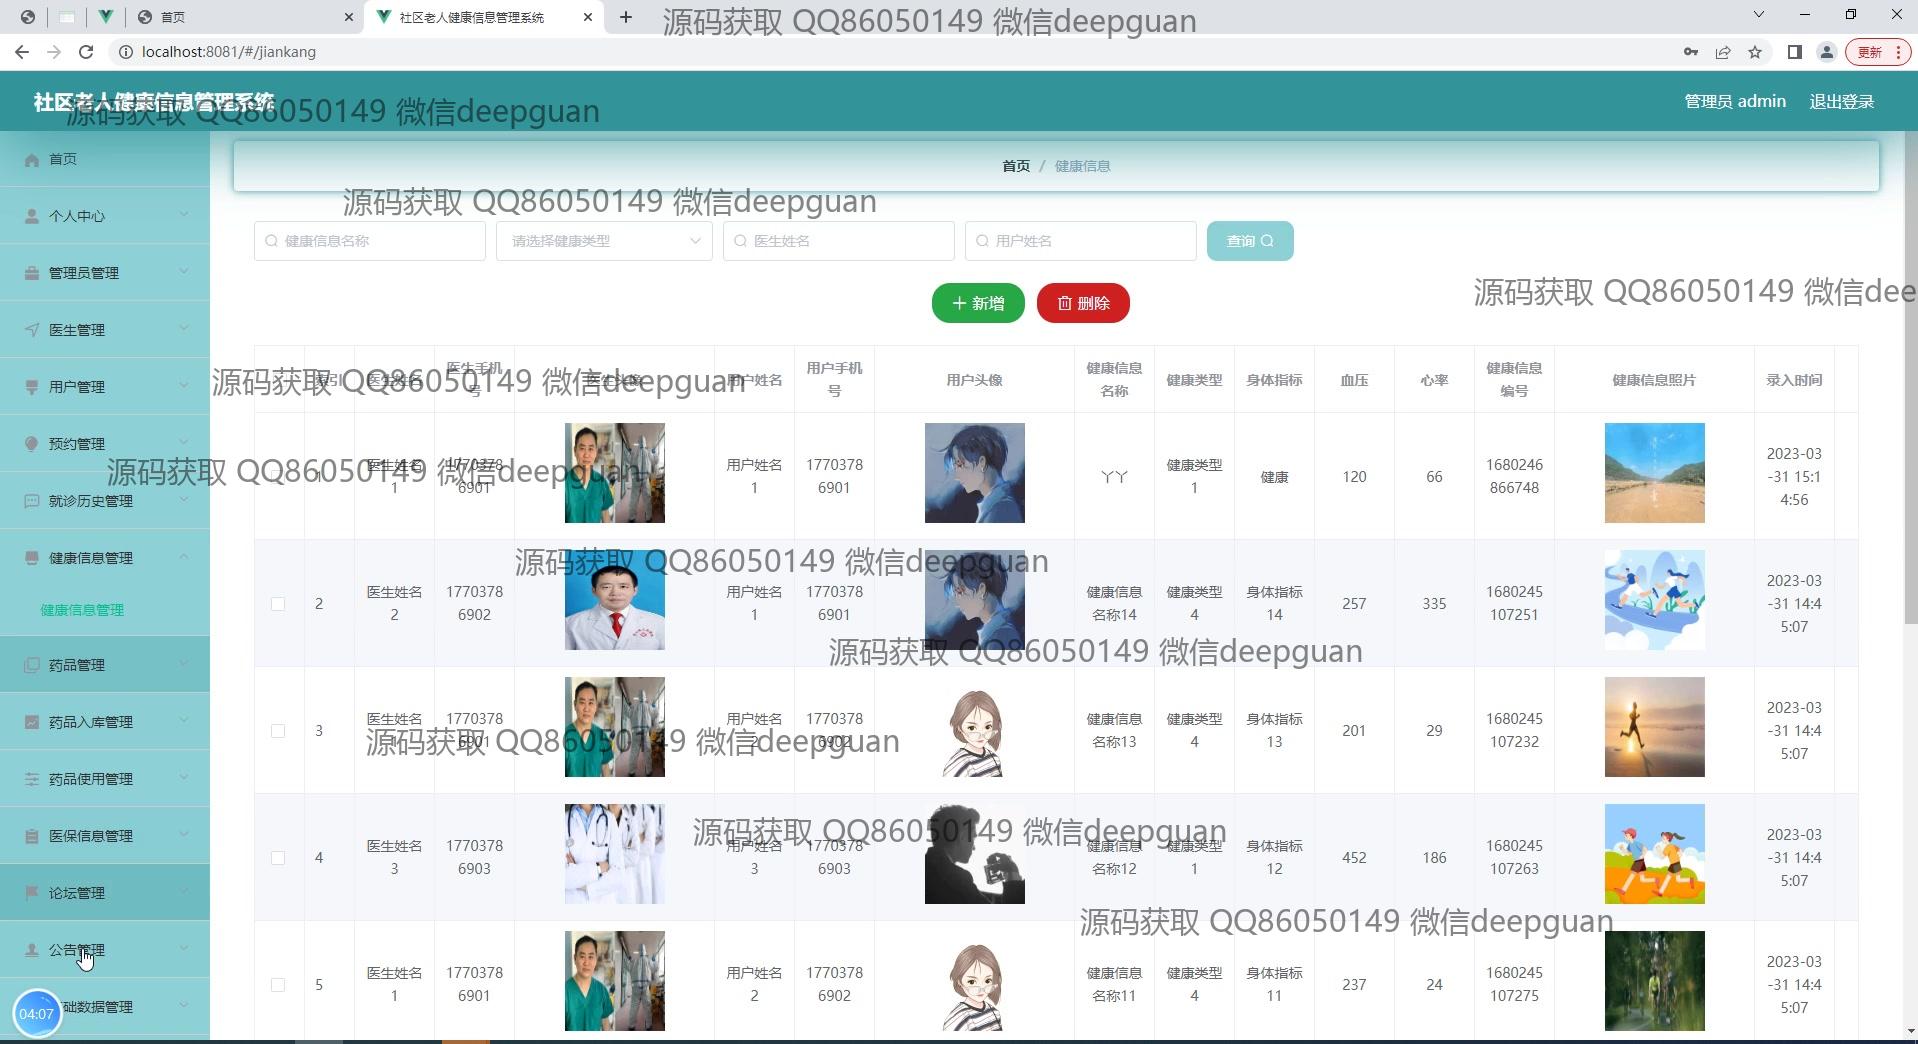Tick the checkbox for row 4
Screen dimensions: 1918x1044
278,858
